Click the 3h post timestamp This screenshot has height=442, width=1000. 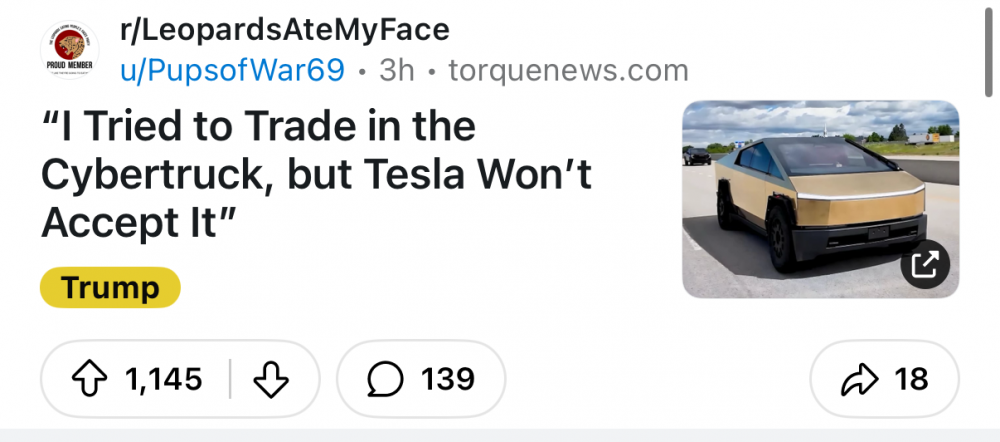pos(398,71)
